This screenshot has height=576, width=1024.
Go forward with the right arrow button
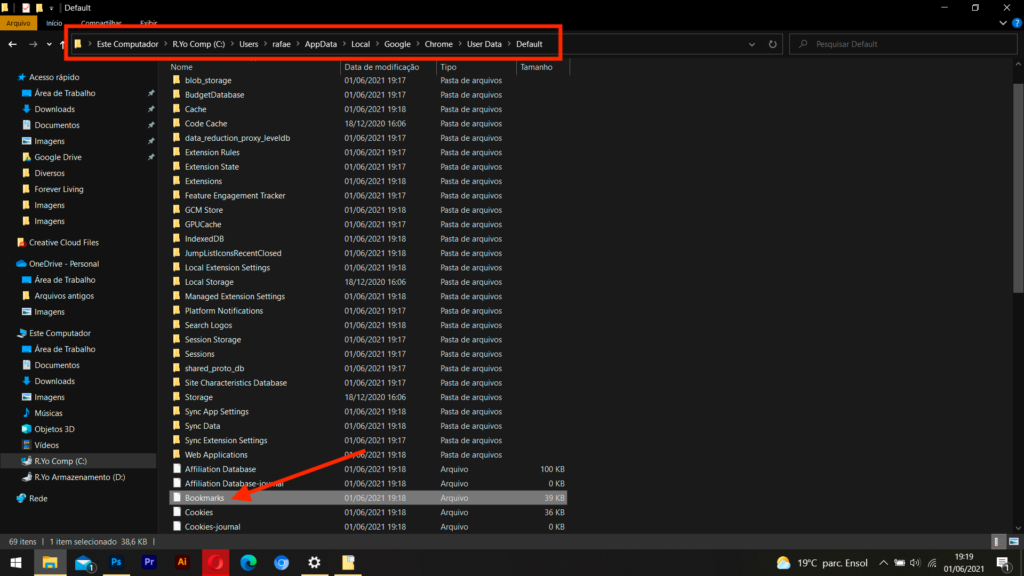click(x=33, y=44)
